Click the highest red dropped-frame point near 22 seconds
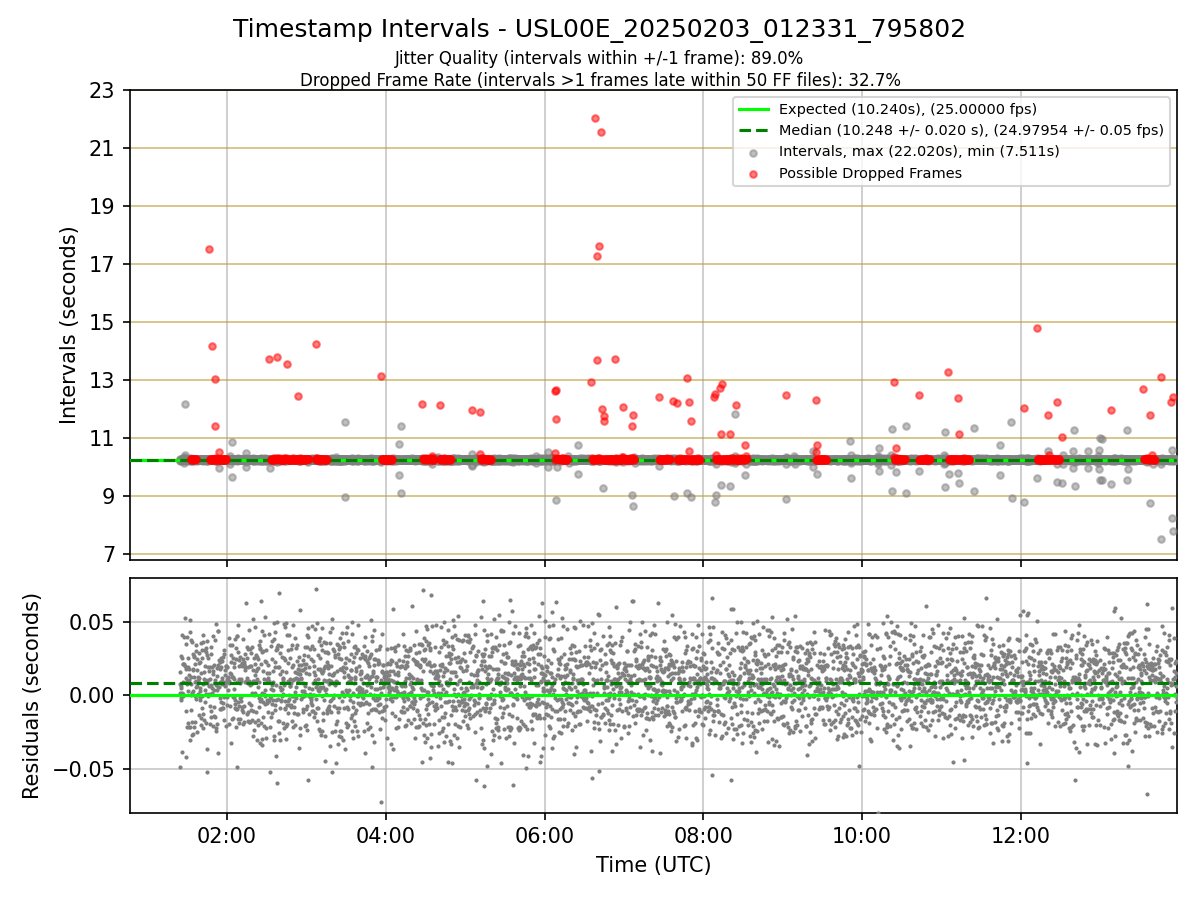The image size is (1200, 900). click(595, 118)
